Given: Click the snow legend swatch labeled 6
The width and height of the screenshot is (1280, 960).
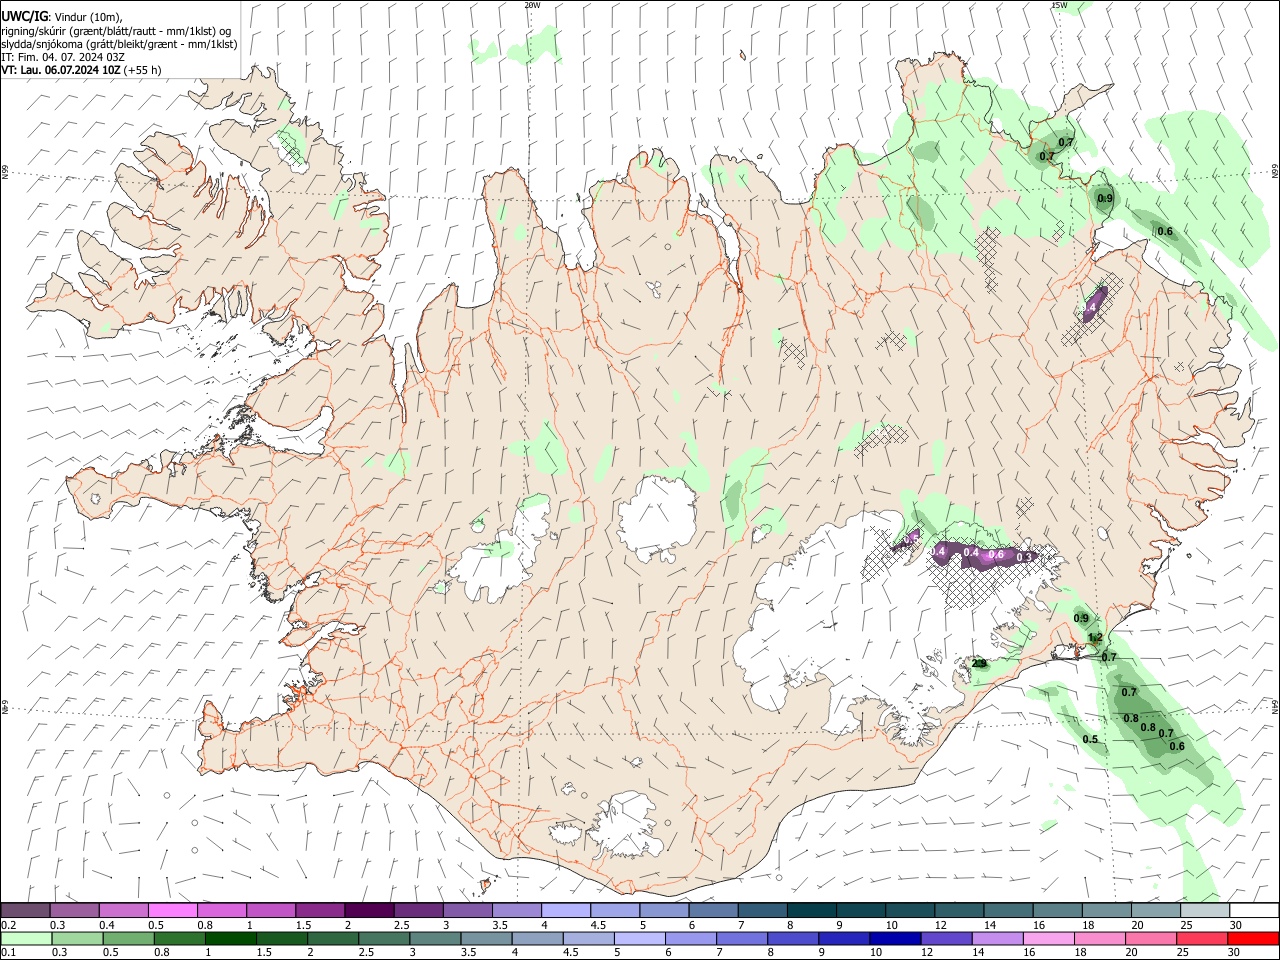Looking at the screenshot, I should point(712,910).
